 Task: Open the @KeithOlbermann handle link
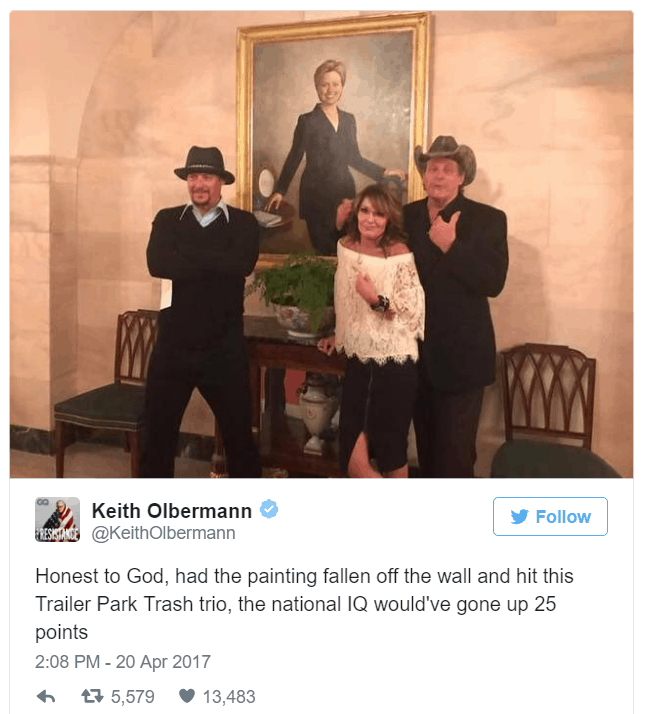point(163,533)
